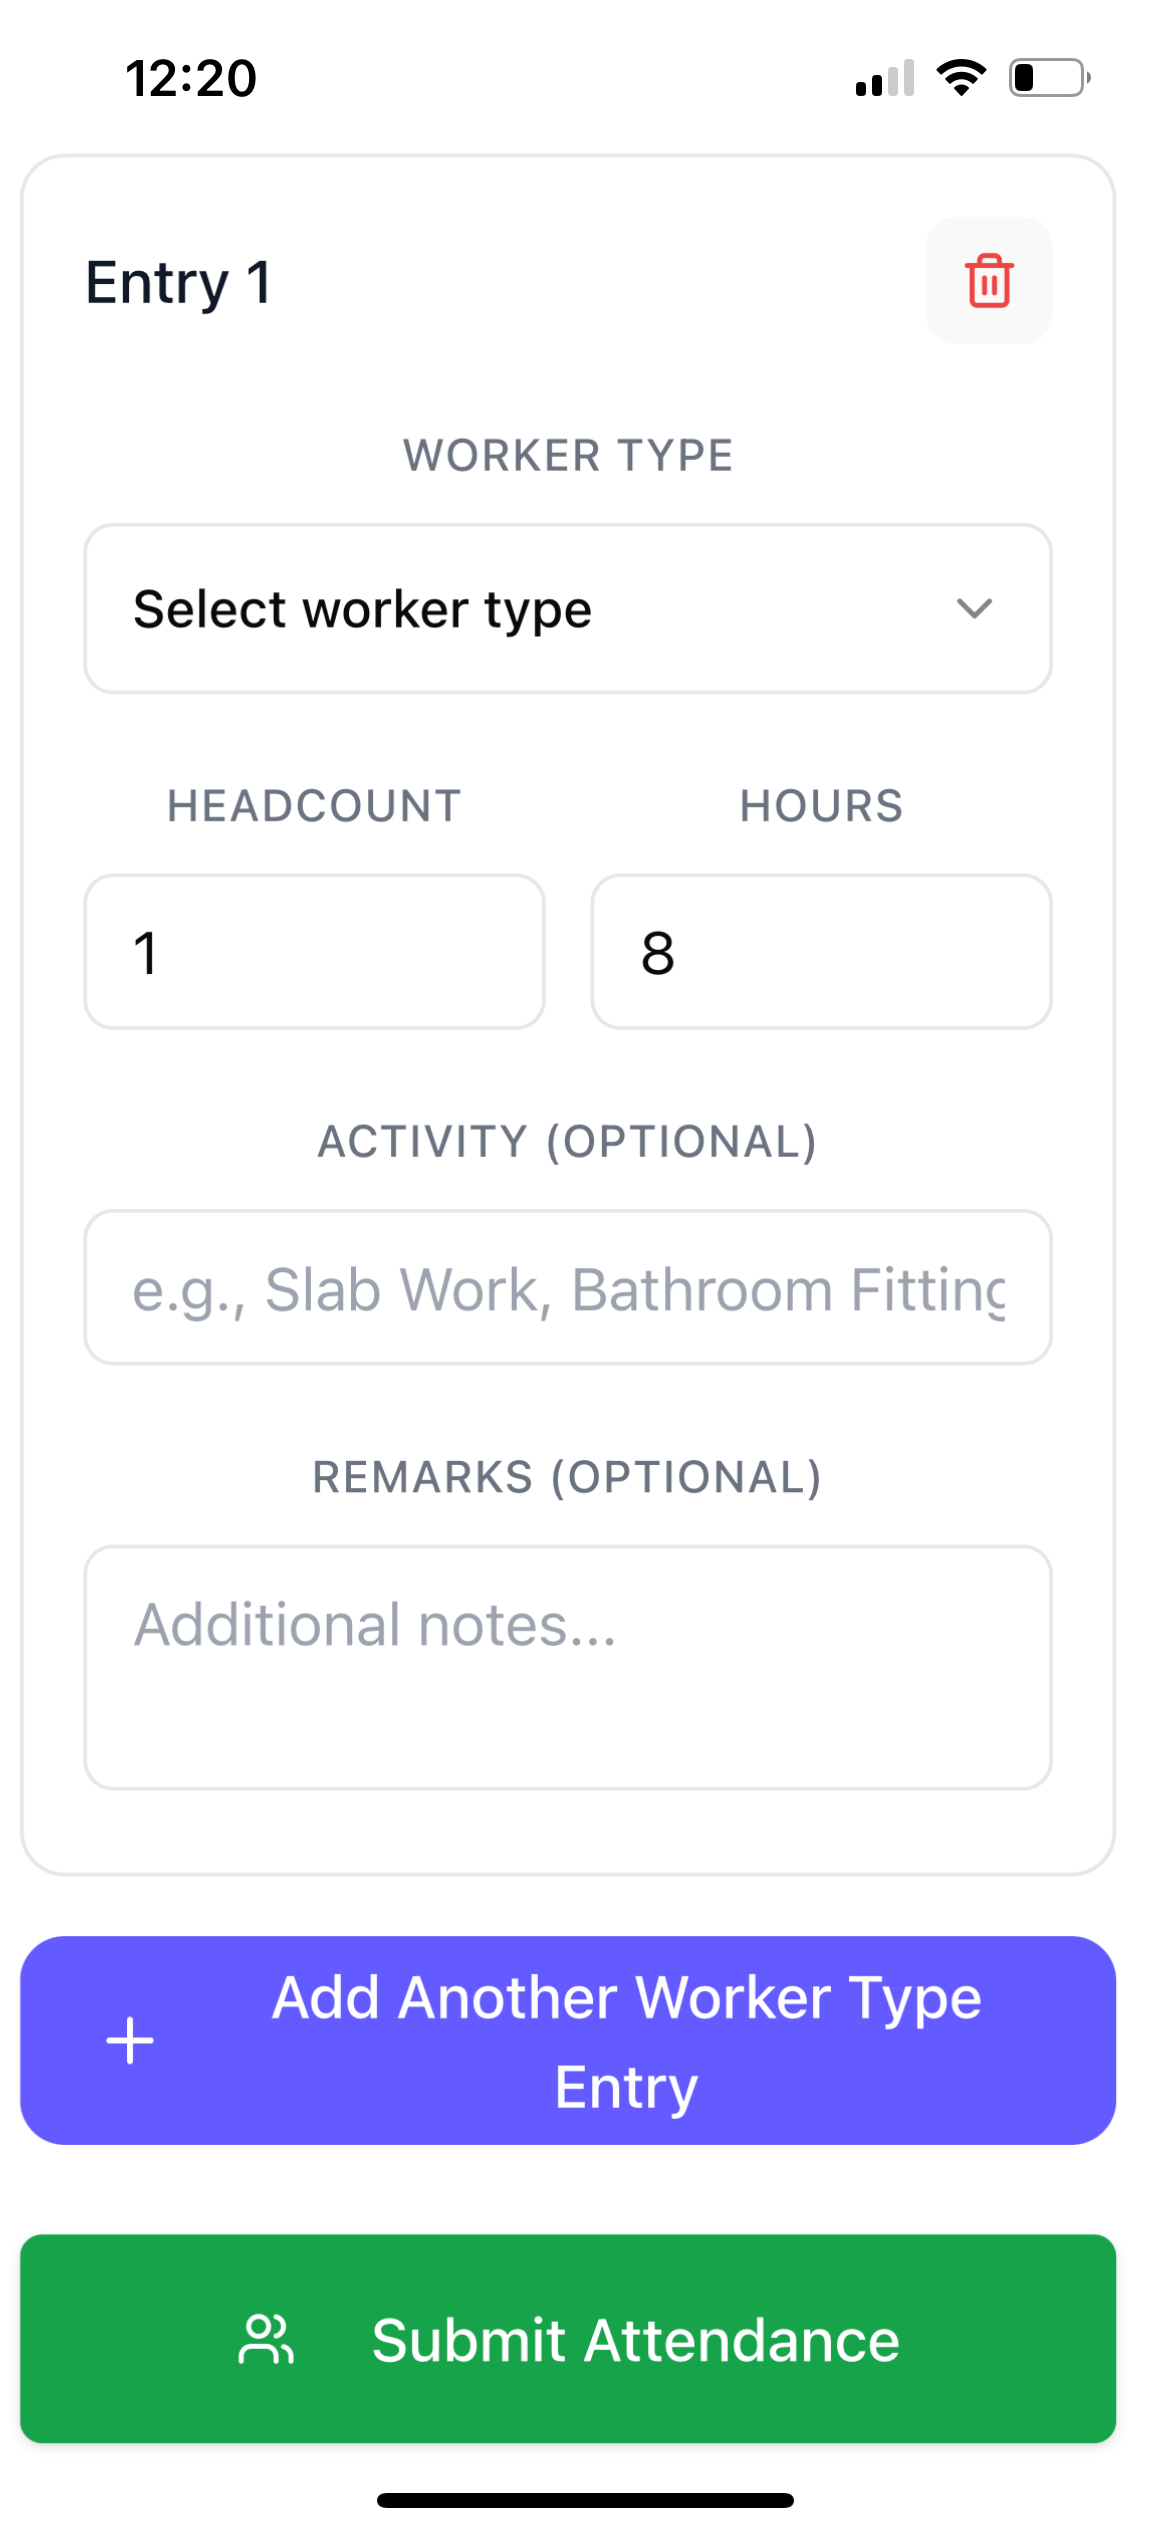Tap the plus icon on the purple button
1170x2532 pixels.
coord(130,2041)
